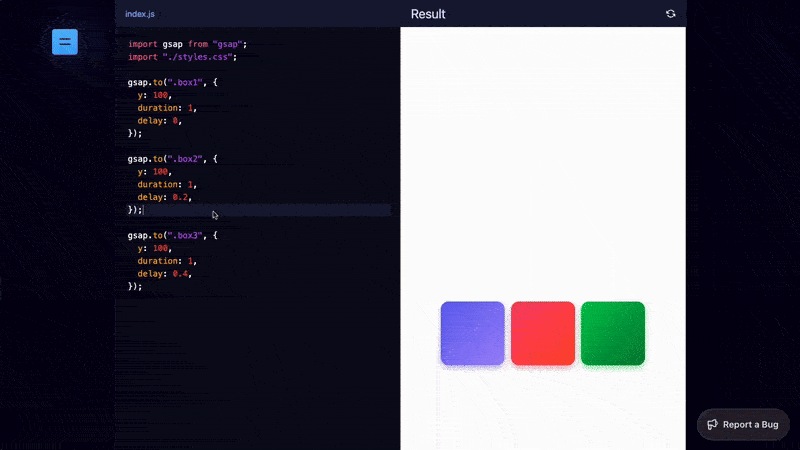This screenshot has width=800, height=450.
Task: Click the highlighted closing brace line of box2
Action: tap(136, 210)
